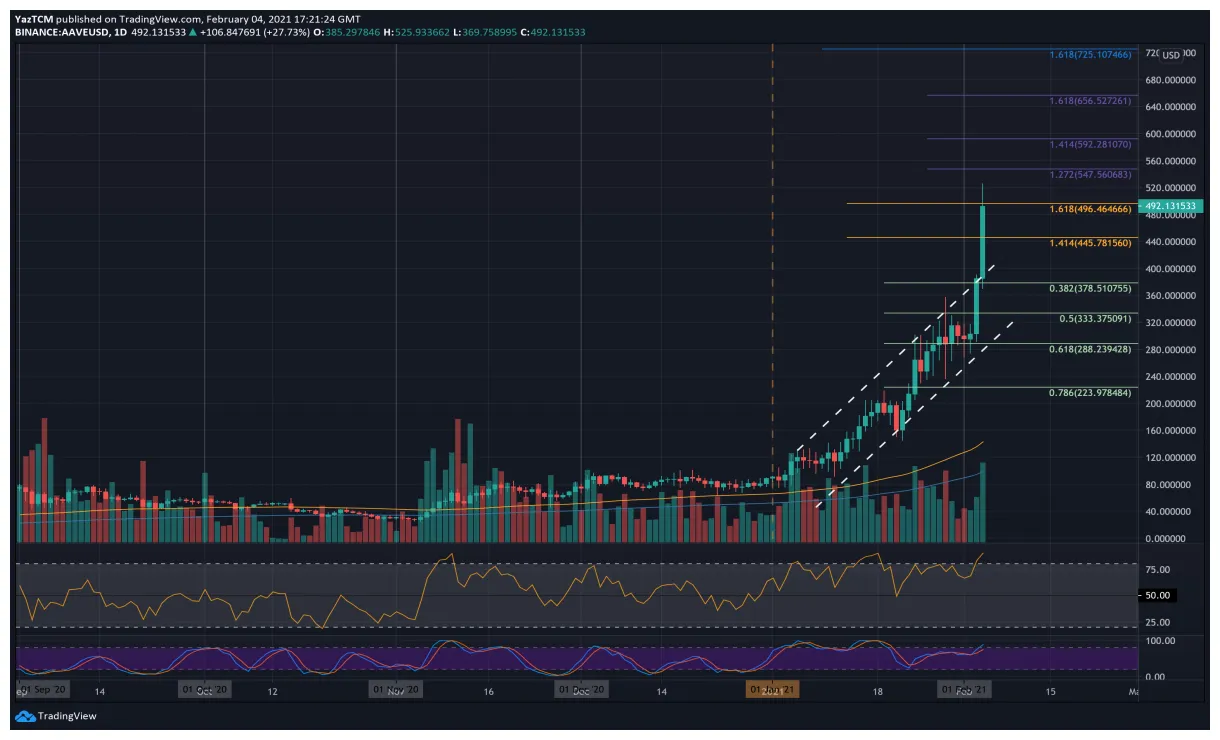1220x740 pixels.
Task: Click the 01 Feb '21 date marker
Action: [x=963, y=690]
